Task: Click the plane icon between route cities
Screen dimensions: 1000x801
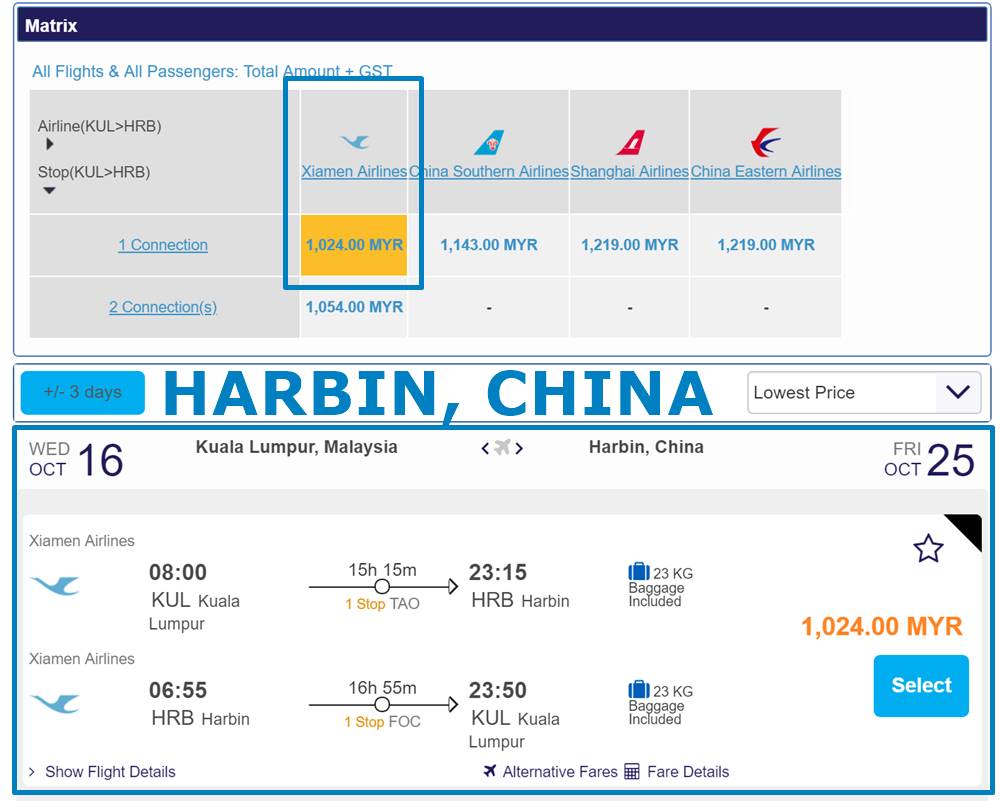Action: click(x=503, y=447)
